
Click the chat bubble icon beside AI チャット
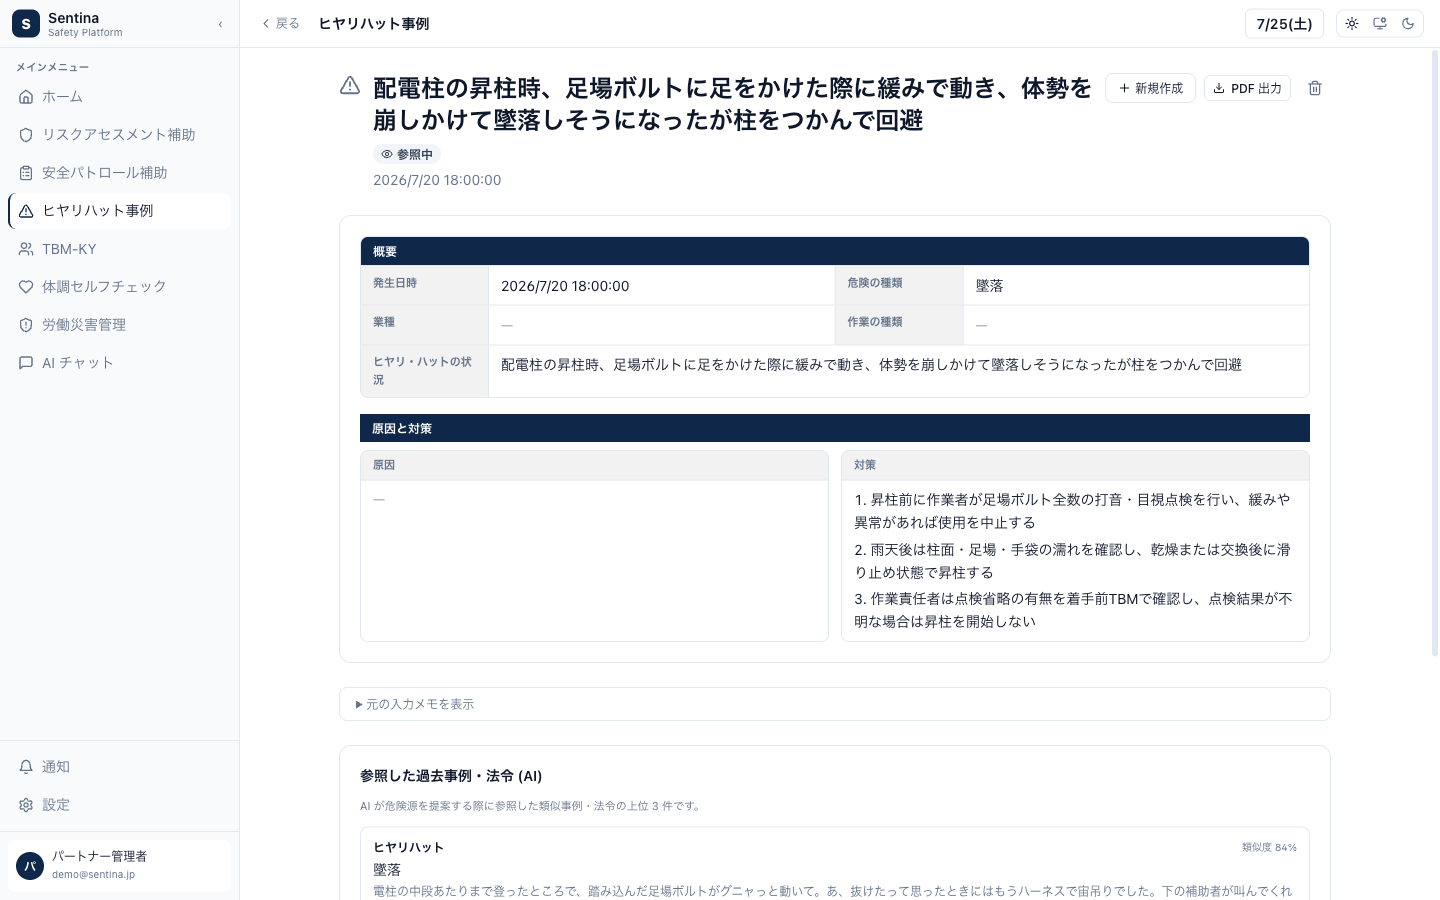26,363
